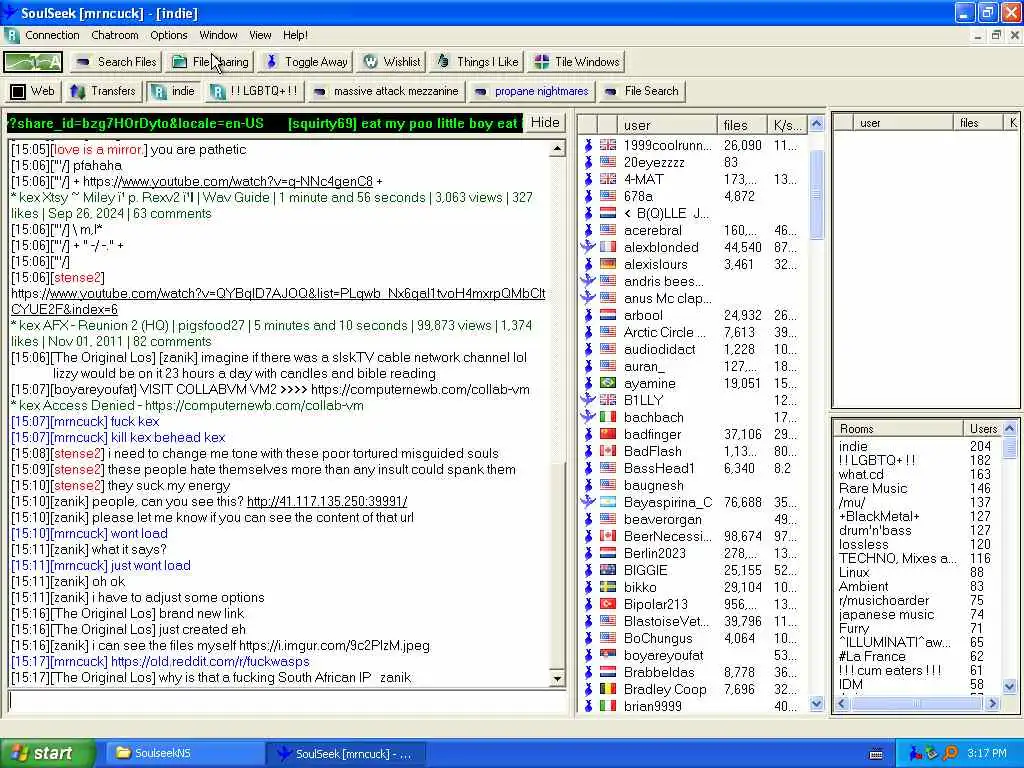Select the drum'n'bass room
The height and width of the screenshot is (768, 1024).
tap(875, 530)
